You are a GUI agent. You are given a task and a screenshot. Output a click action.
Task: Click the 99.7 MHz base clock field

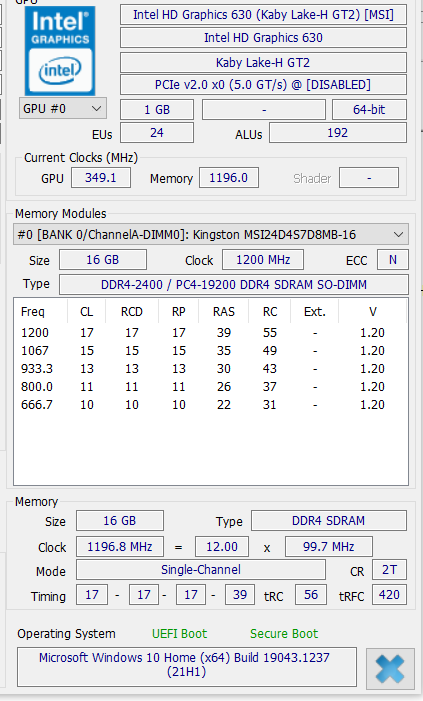click(329, 546)
